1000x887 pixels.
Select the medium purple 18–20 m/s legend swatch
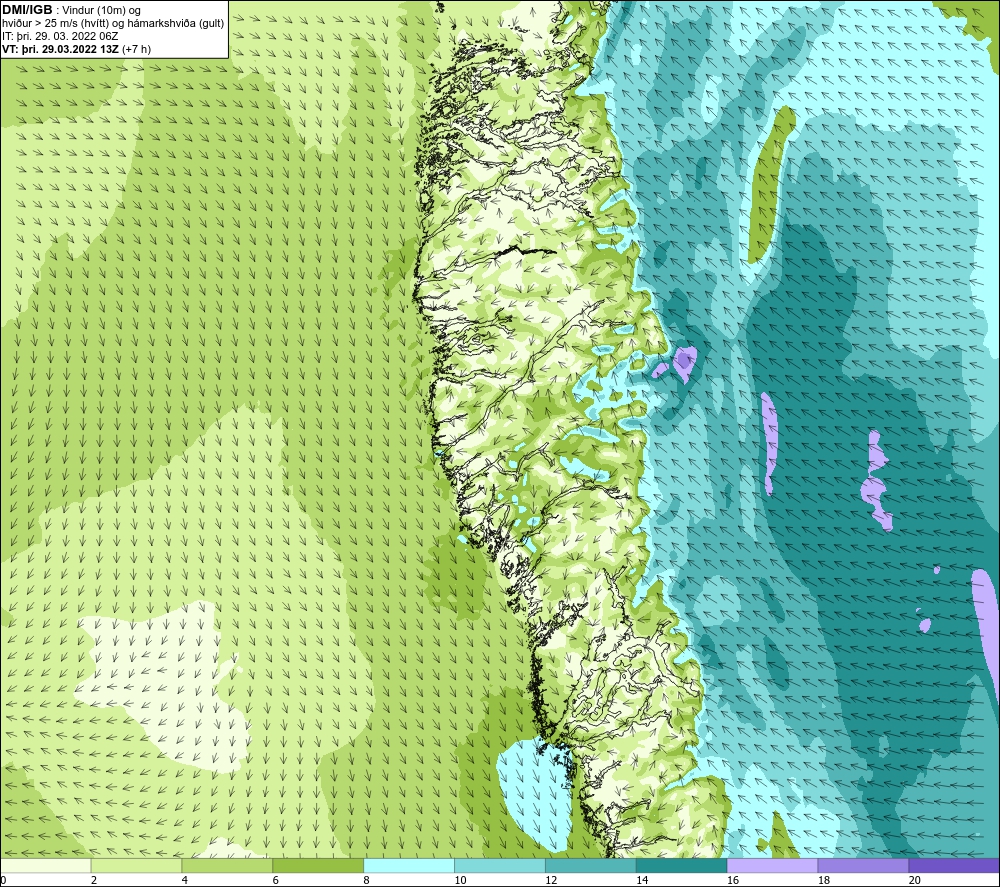(x=864, y=865)
